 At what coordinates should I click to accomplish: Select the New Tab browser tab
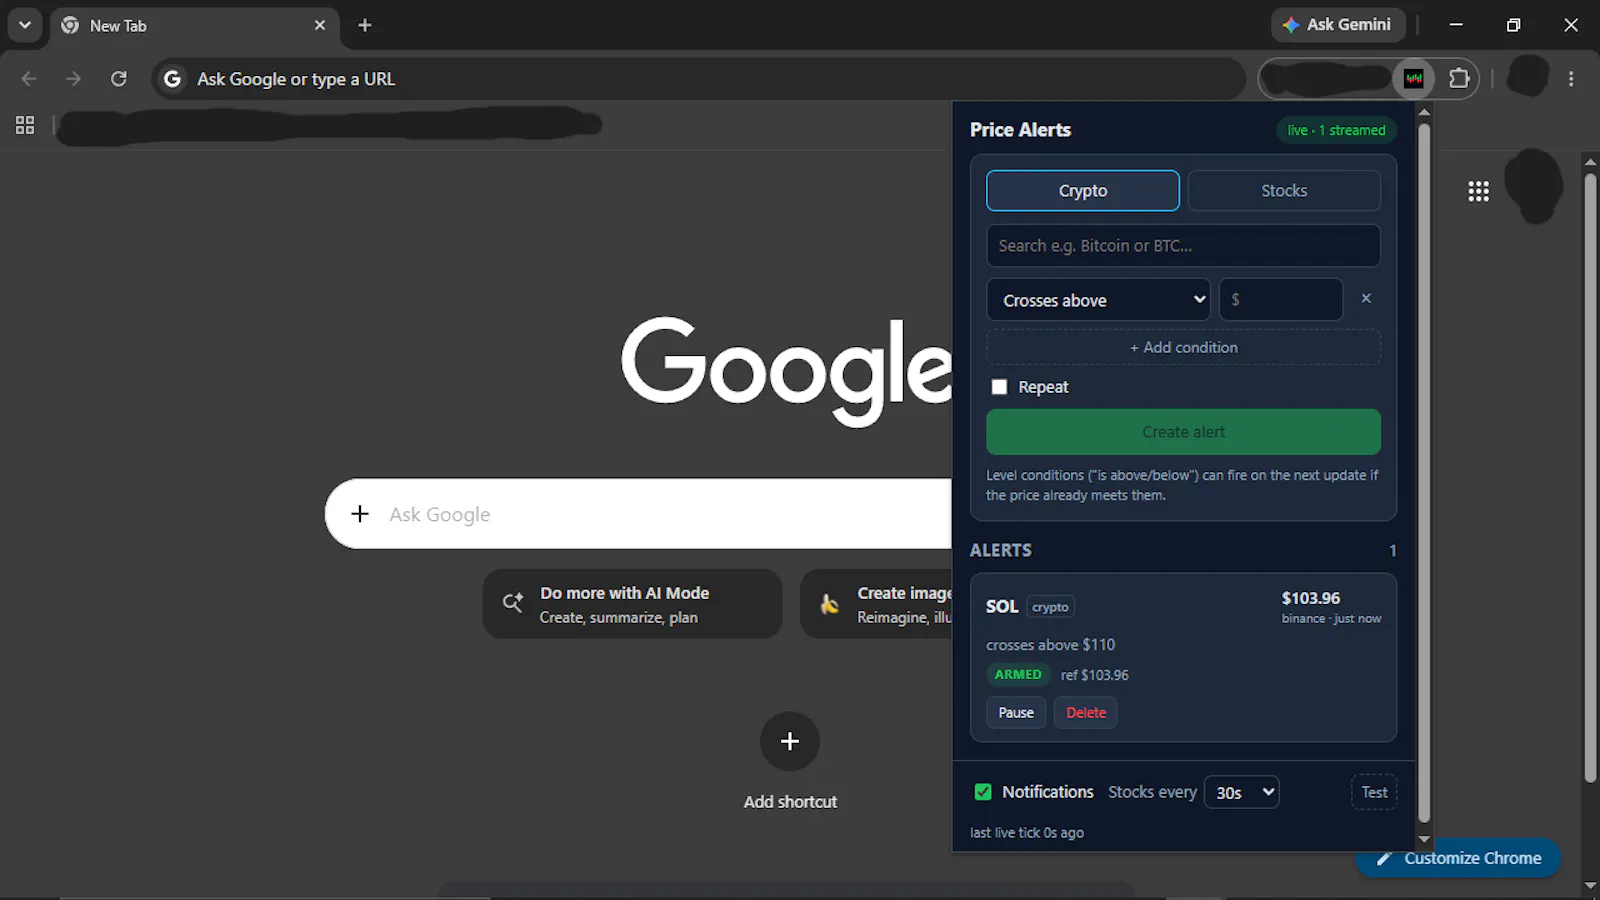pos(195,25)
